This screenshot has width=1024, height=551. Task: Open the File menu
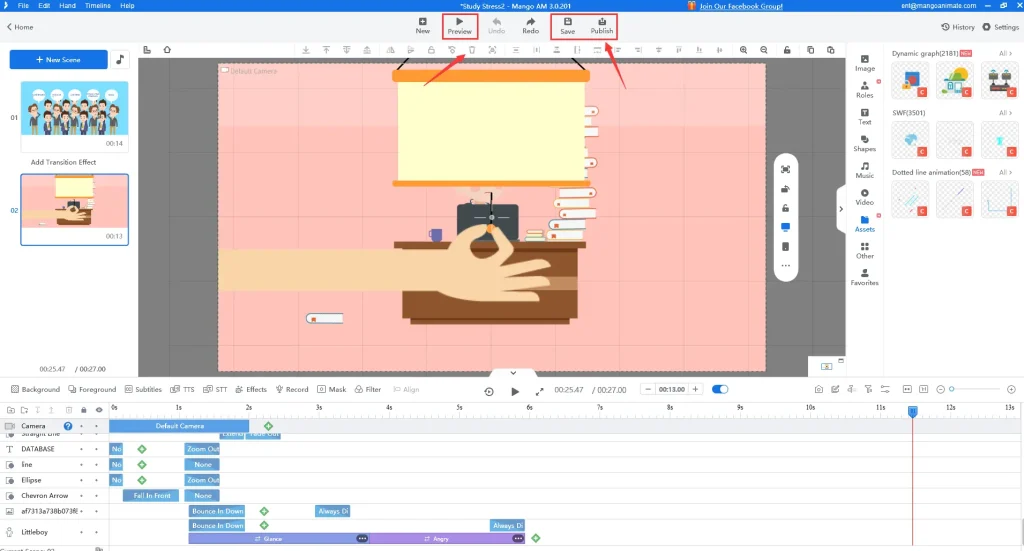23,6
